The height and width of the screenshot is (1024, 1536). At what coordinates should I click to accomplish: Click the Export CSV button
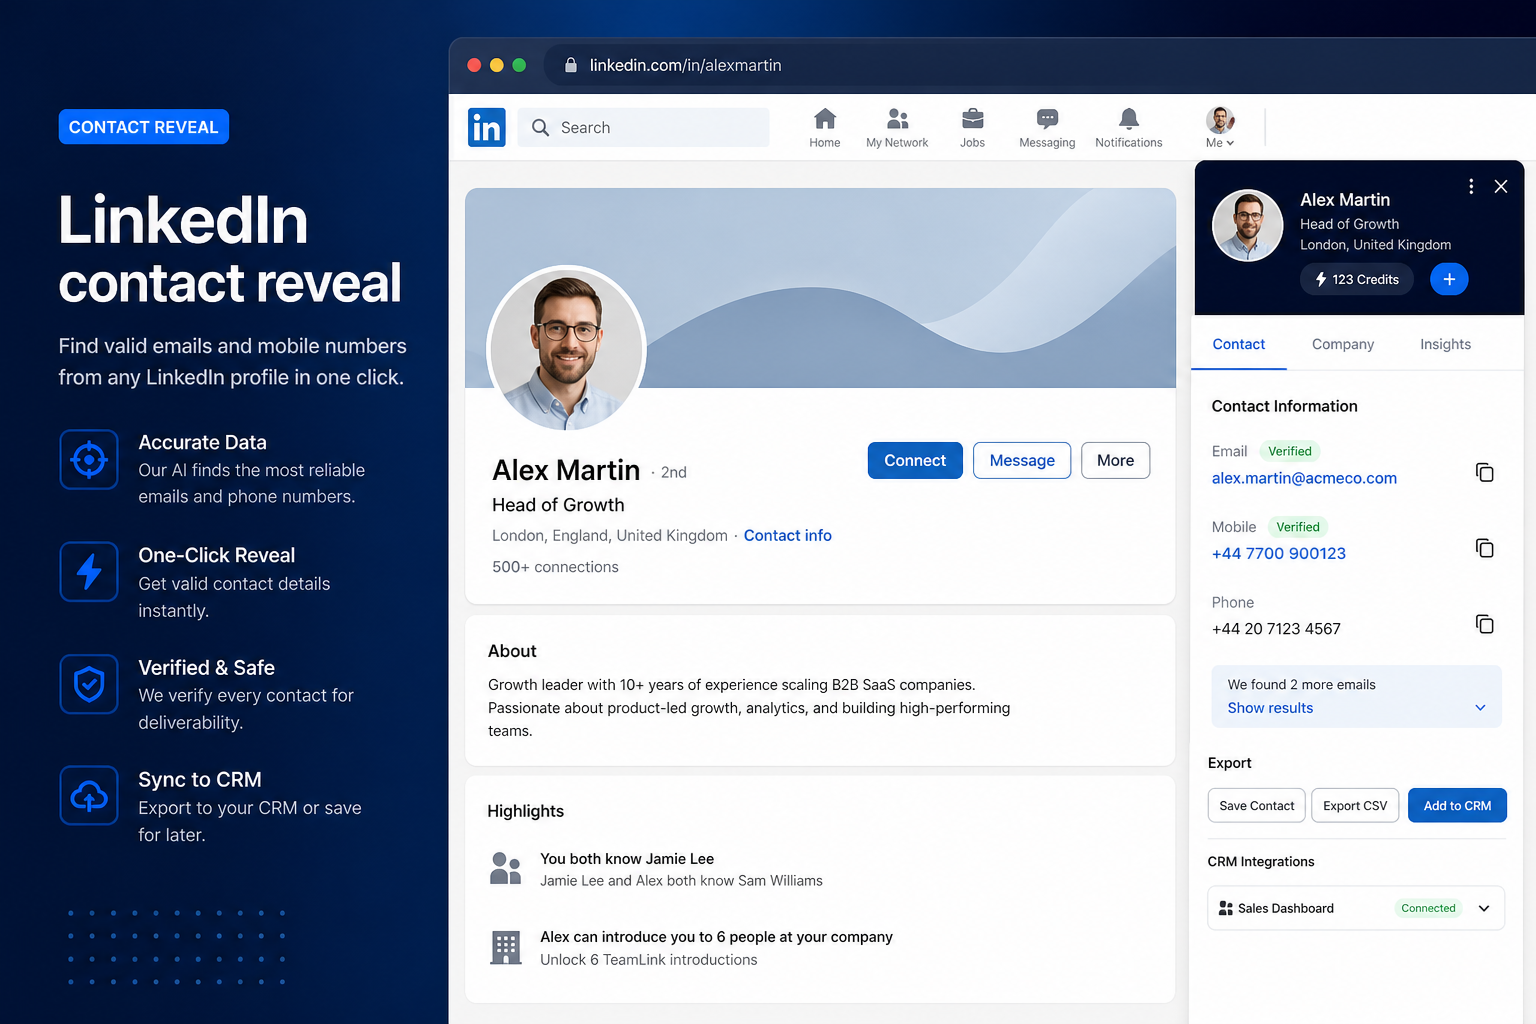[x=1355, y=806]
